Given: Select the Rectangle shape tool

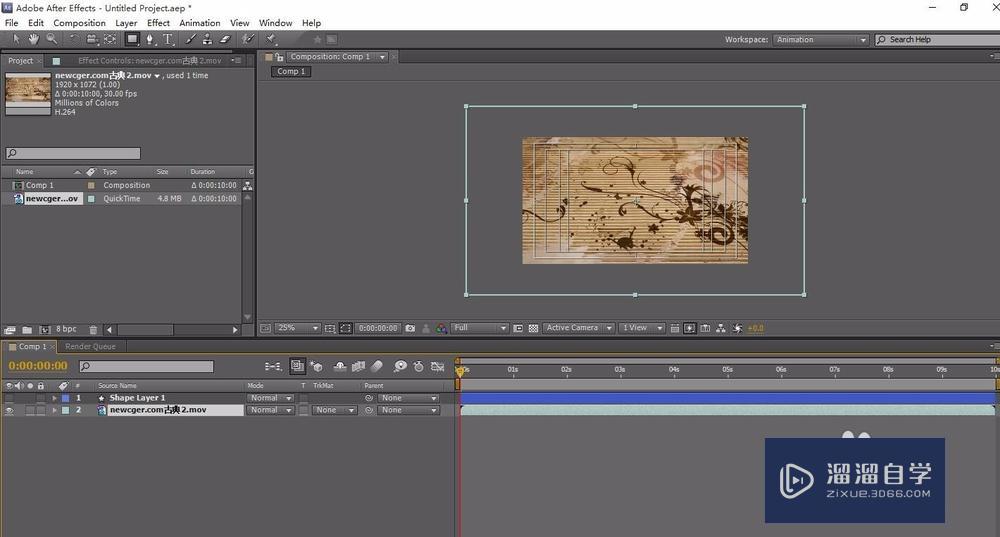Looking at the screenshot, I should pyautogui.click(x=132, y=40).
